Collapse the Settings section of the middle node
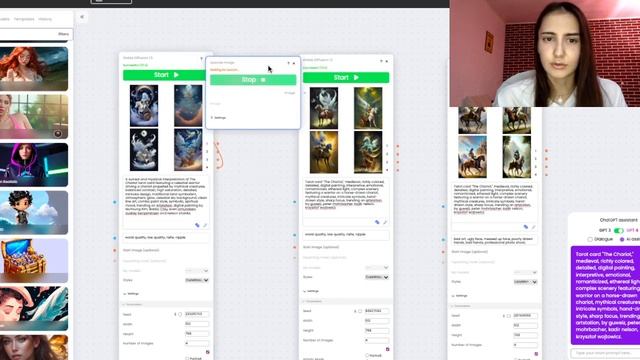The width and height of the screenshot is (640, 360). (x=311, y=291)
